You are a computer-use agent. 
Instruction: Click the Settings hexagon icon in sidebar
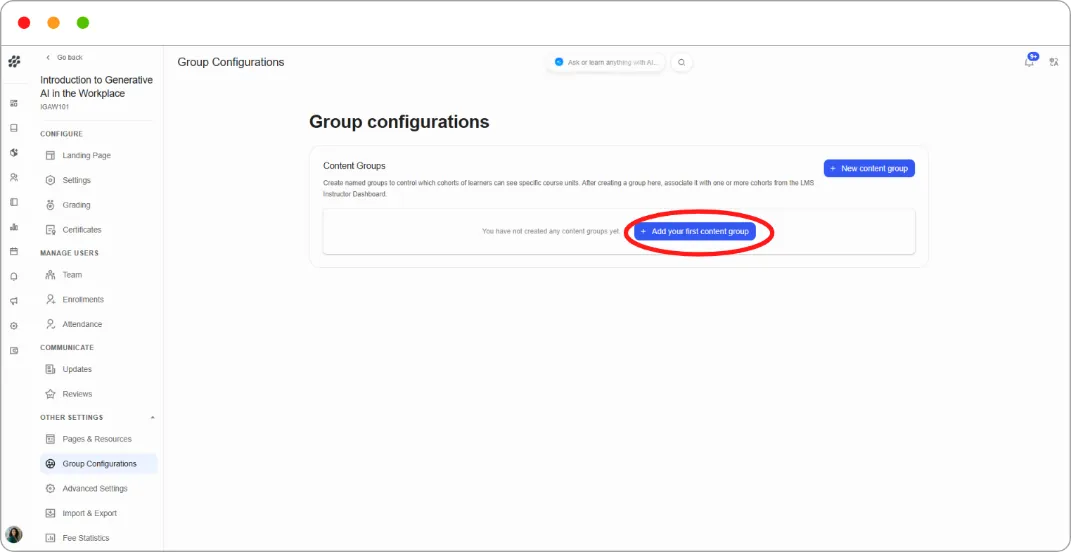coord(50,180)
